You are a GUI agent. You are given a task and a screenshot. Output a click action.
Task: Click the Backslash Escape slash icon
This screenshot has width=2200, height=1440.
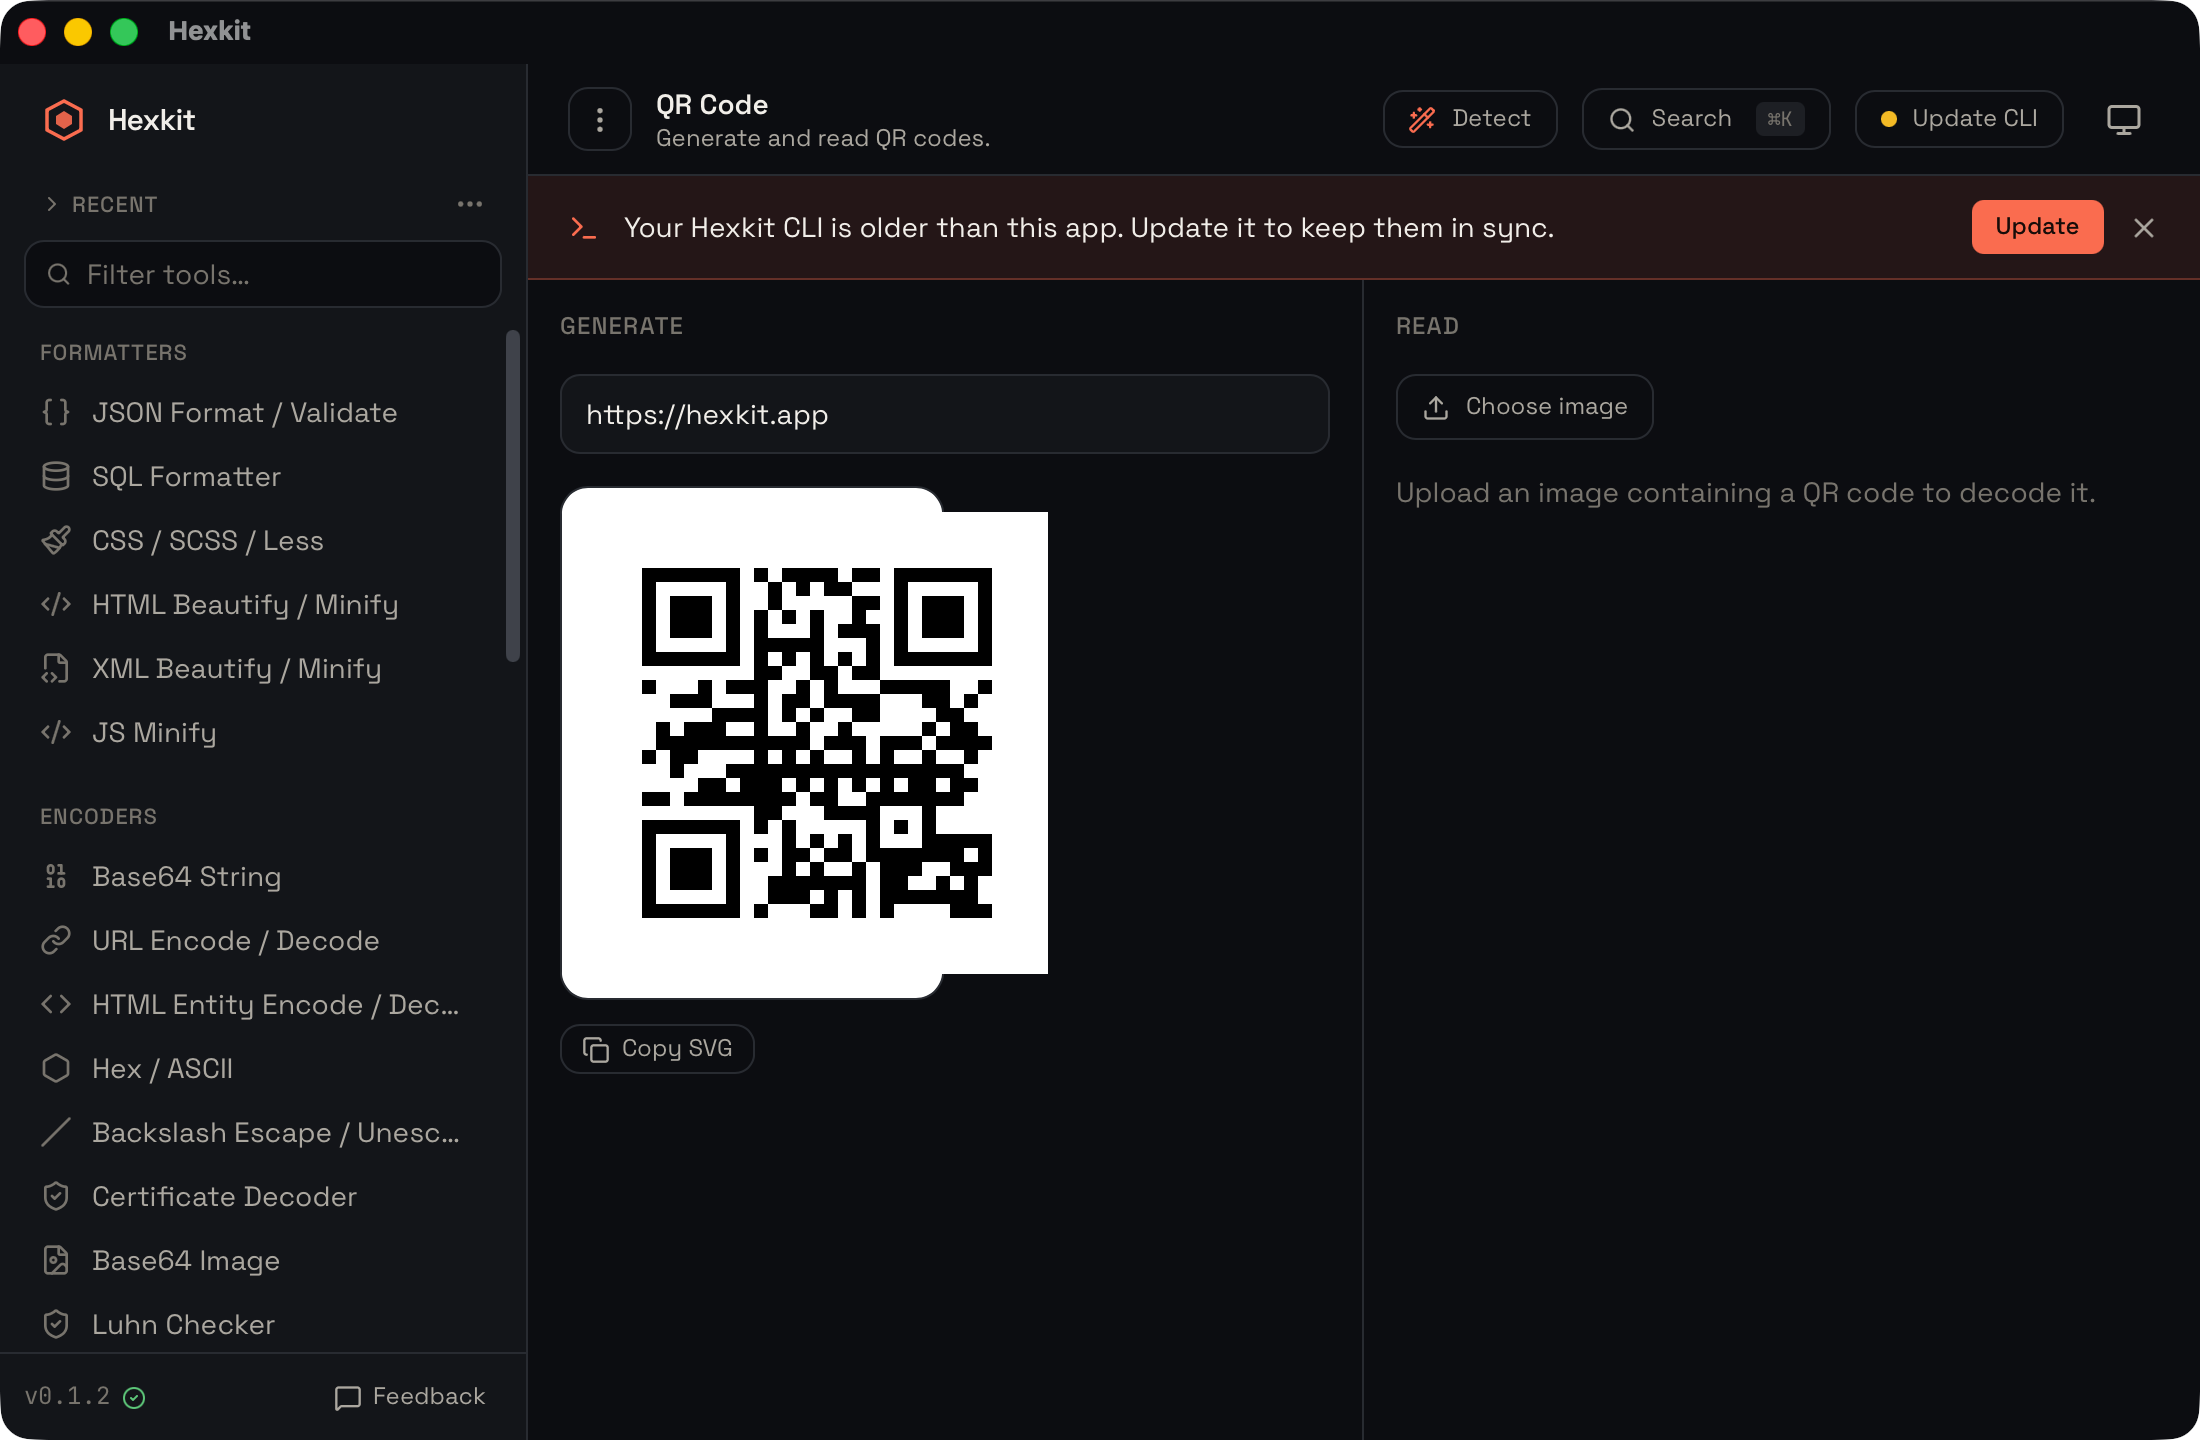point(56,1132)
